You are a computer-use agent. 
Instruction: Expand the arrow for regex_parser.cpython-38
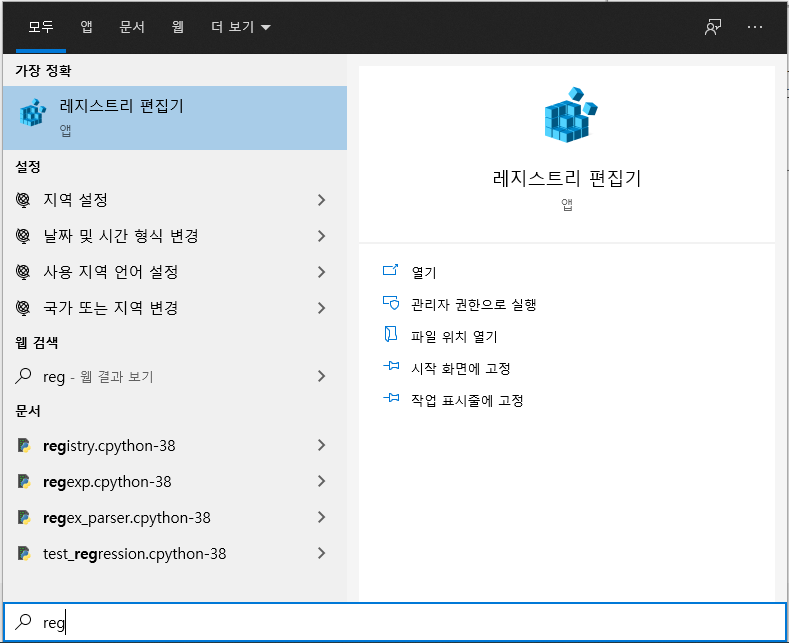[x=322, y=517]
